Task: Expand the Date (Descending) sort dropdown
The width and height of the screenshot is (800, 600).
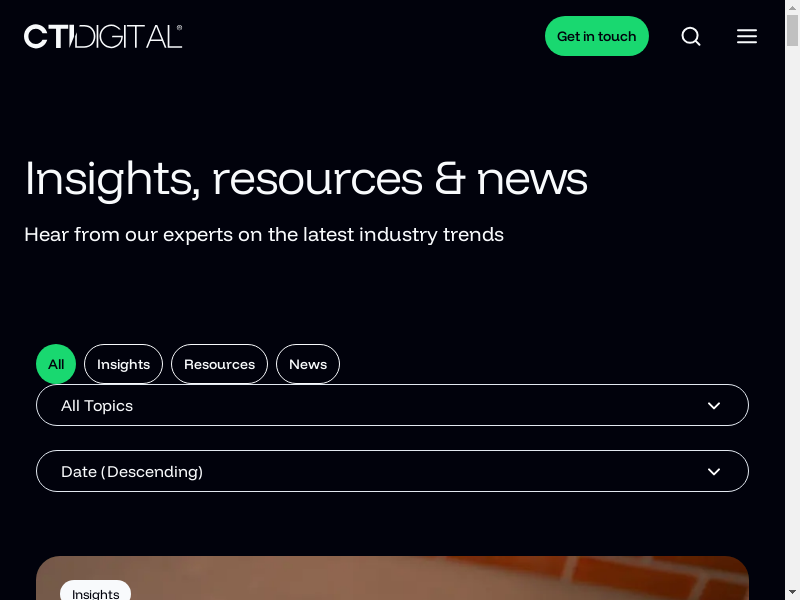Action: tap(392, 471)
